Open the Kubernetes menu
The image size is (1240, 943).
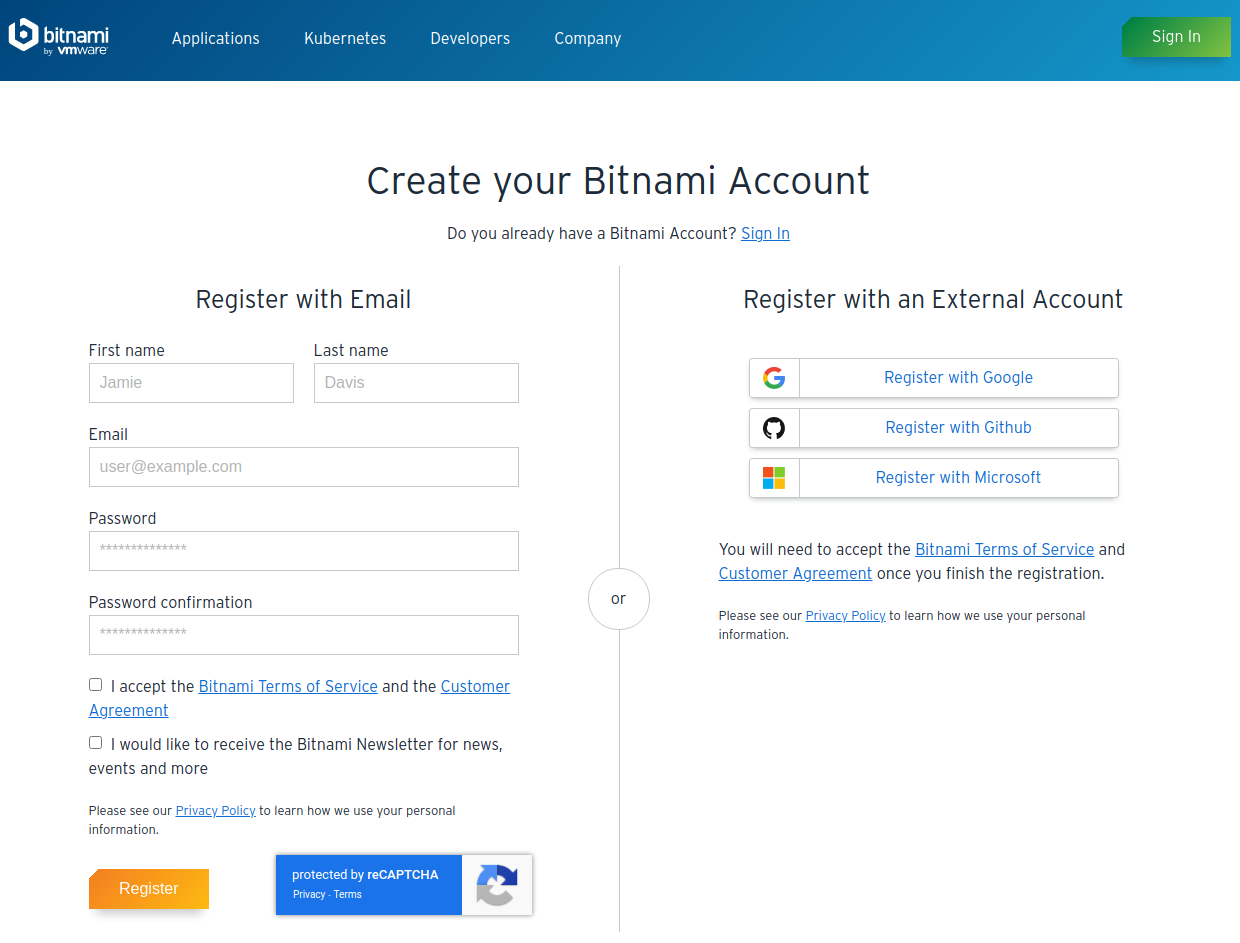click(345, 38)
